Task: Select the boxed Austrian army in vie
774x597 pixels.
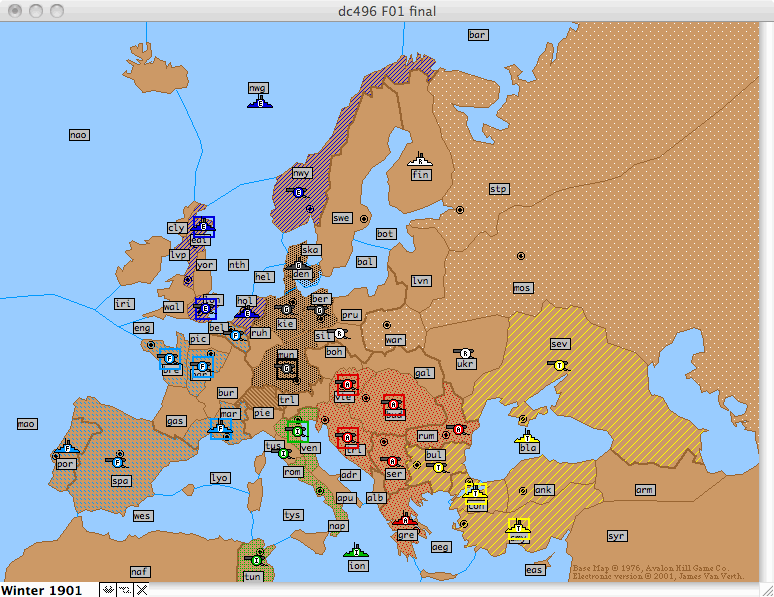Action: pos(347,385)
